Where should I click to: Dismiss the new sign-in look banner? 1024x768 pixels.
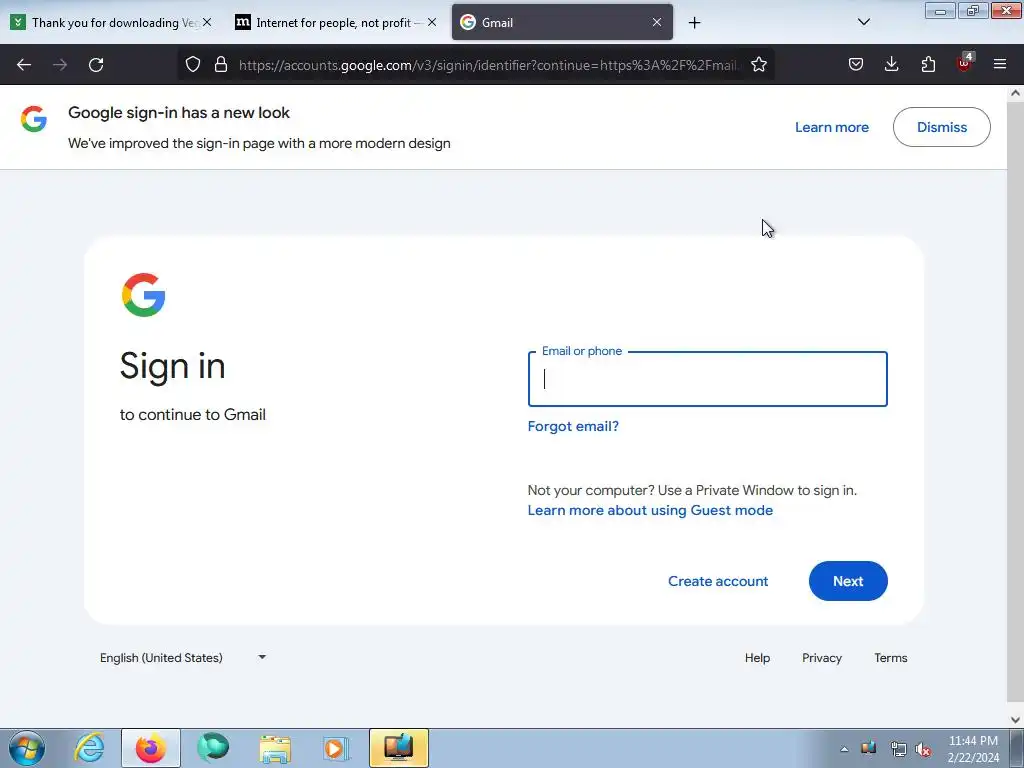click(x=942, y=127)
